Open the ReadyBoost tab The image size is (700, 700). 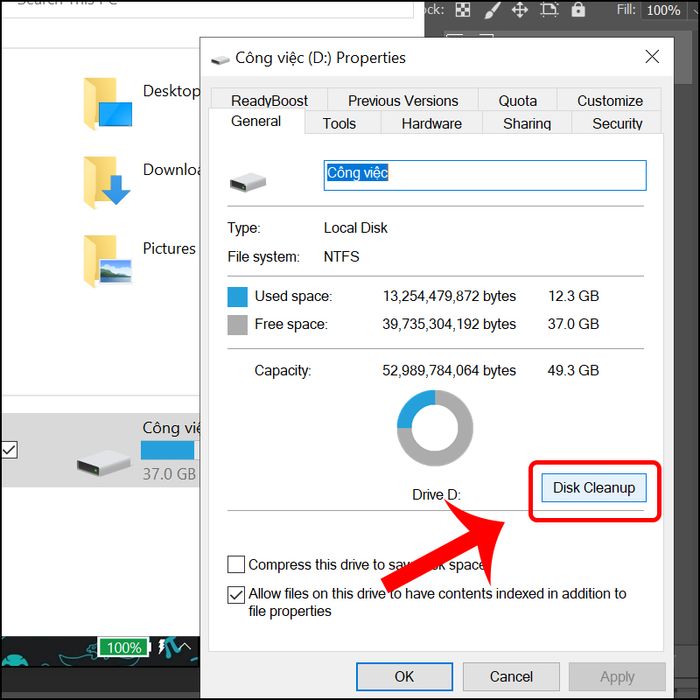point(269,100)
